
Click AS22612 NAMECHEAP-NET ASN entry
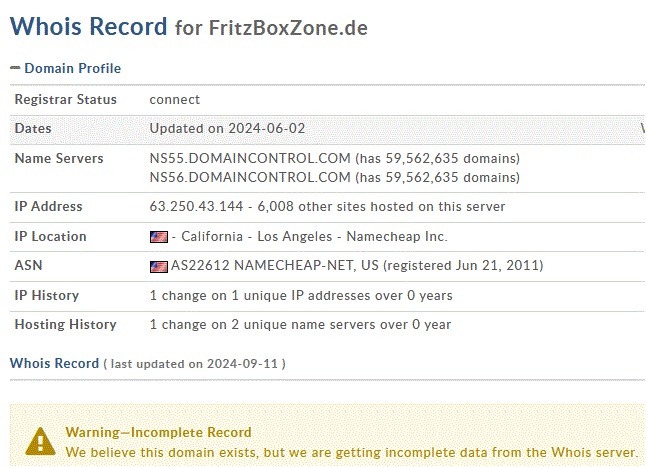274,265
